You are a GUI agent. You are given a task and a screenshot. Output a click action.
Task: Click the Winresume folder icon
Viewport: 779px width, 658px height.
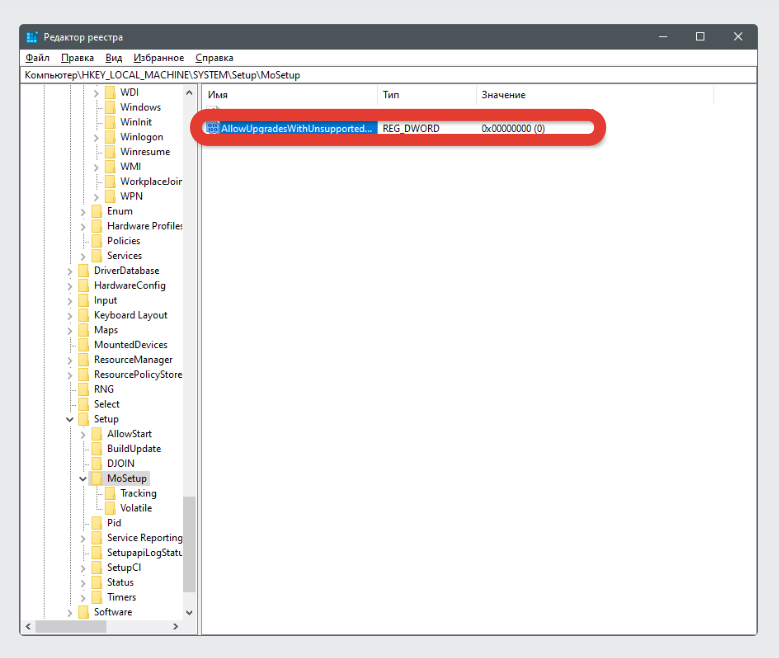click(x=110, y=152)
